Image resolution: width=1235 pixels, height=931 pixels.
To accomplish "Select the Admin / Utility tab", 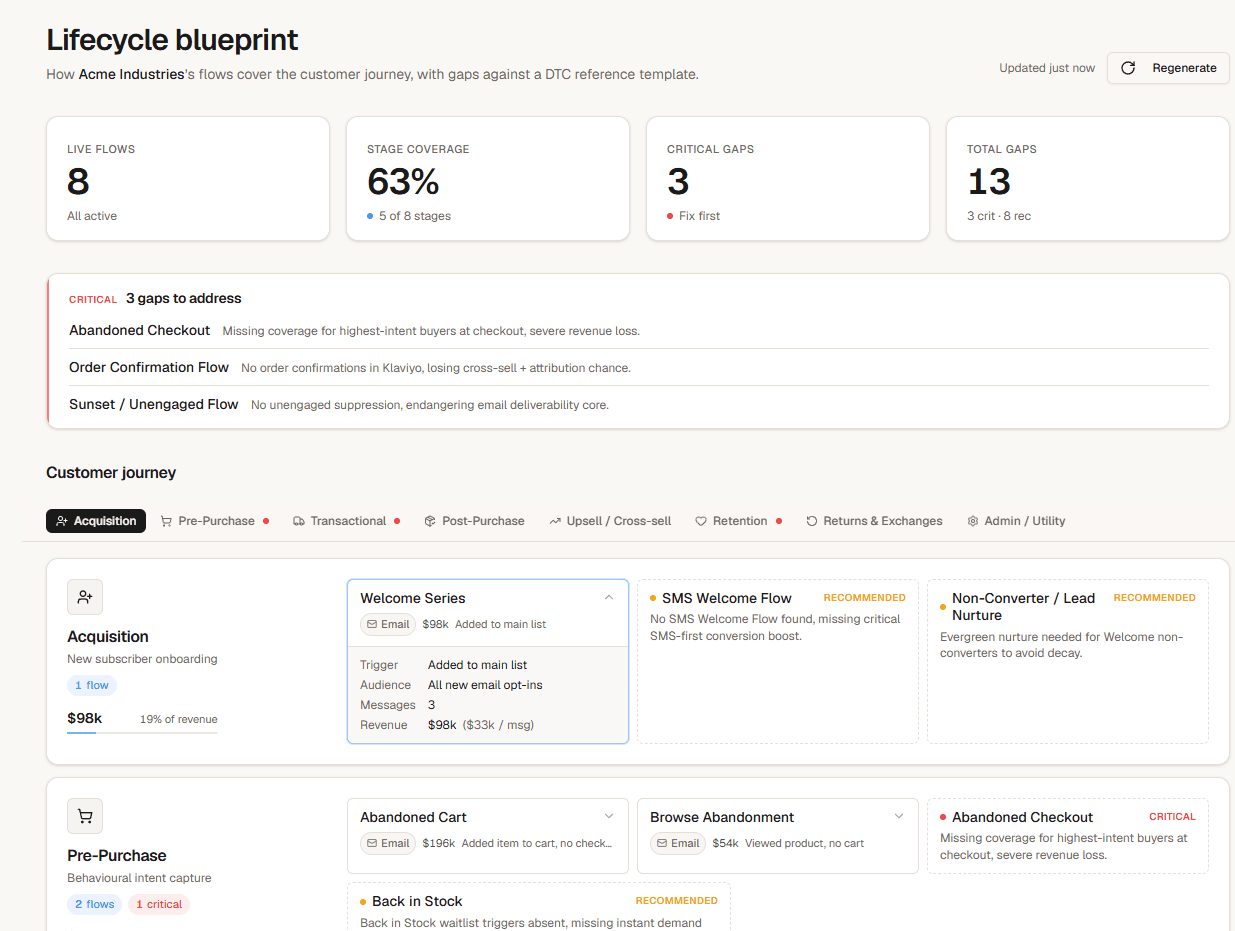I will (1016, 521).
